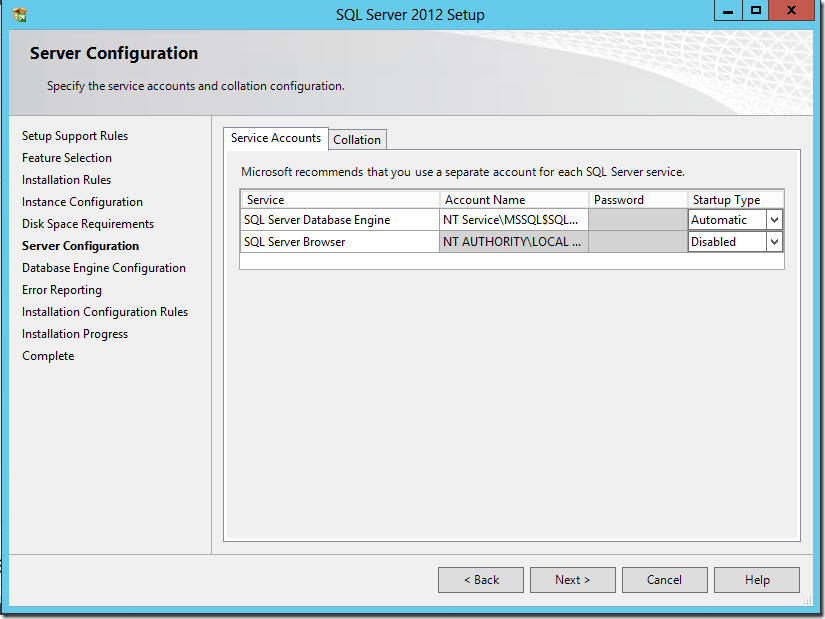Click the Account Name column header
This screenshot has height=619, width=825.
click(x=514, y=200)
